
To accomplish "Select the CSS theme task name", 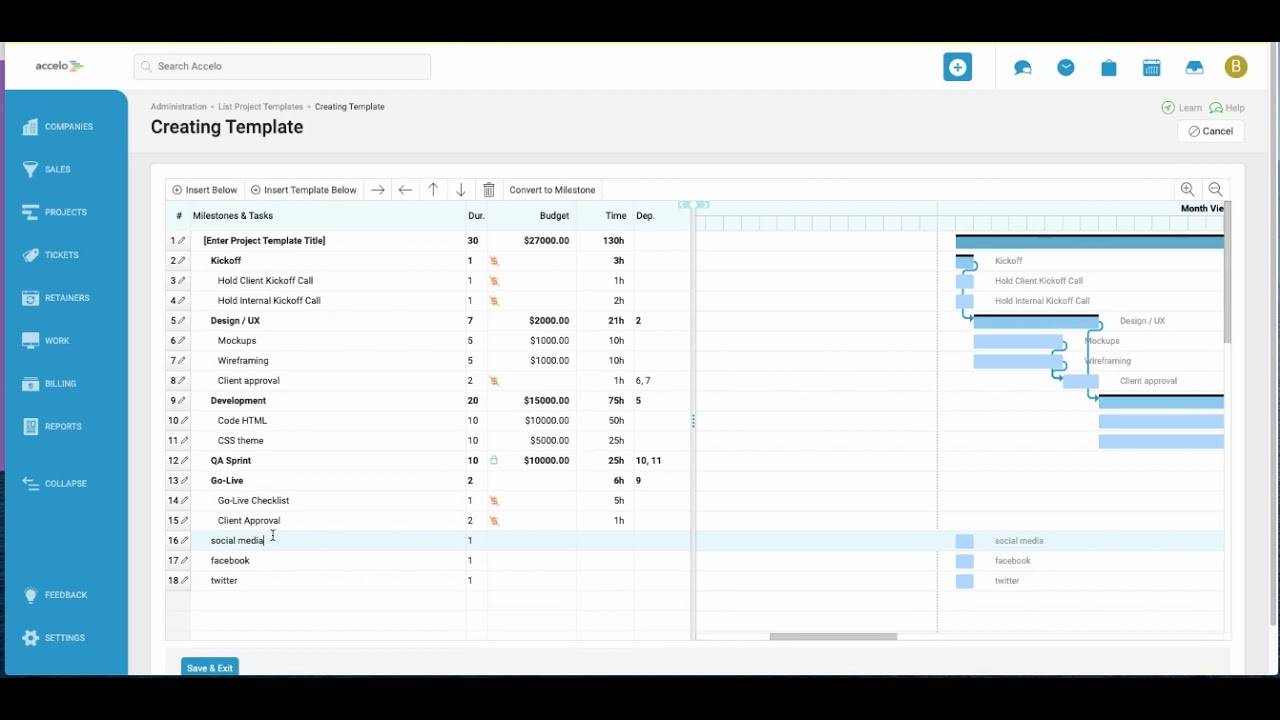I will 240,441.
